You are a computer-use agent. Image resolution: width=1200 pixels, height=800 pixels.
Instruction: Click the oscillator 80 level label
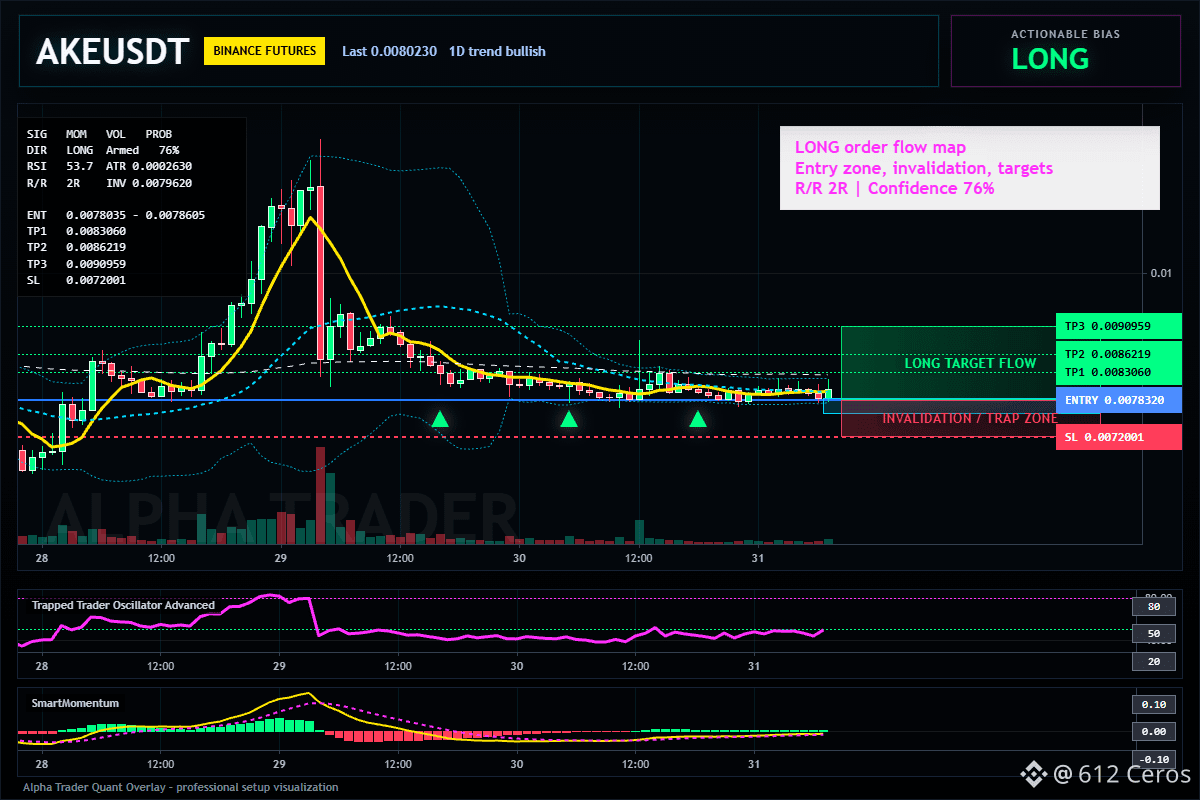[1153, 606]
